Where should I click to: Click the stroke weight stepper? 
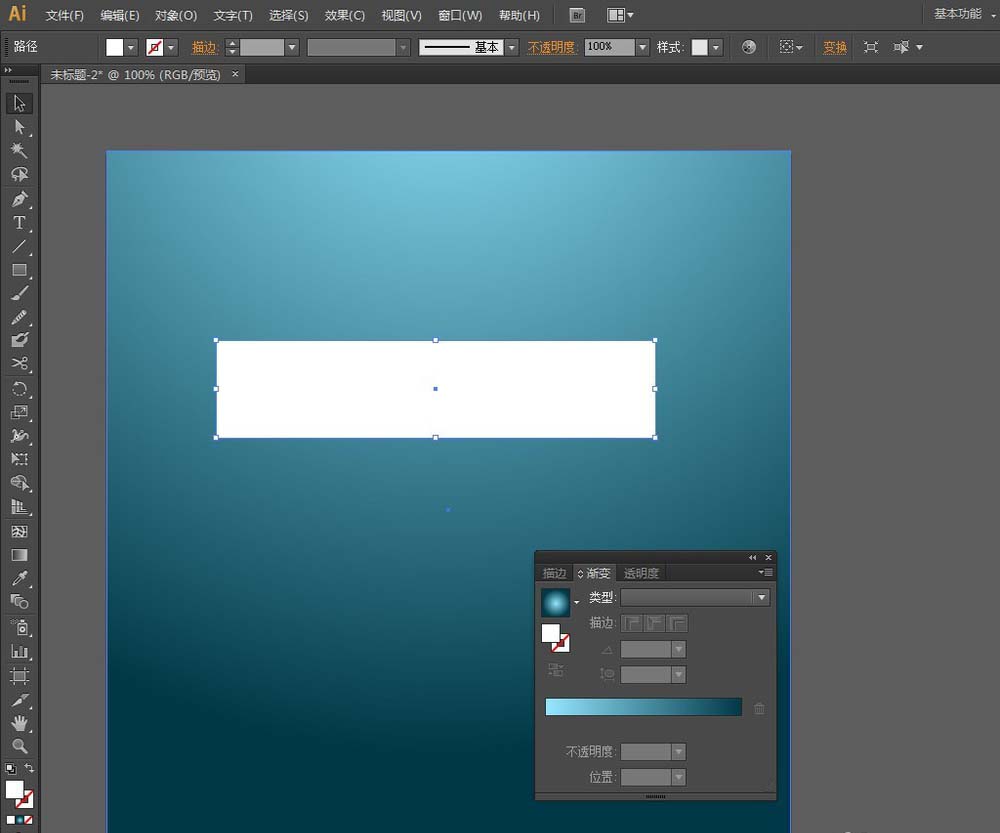[x=232, y=47]
